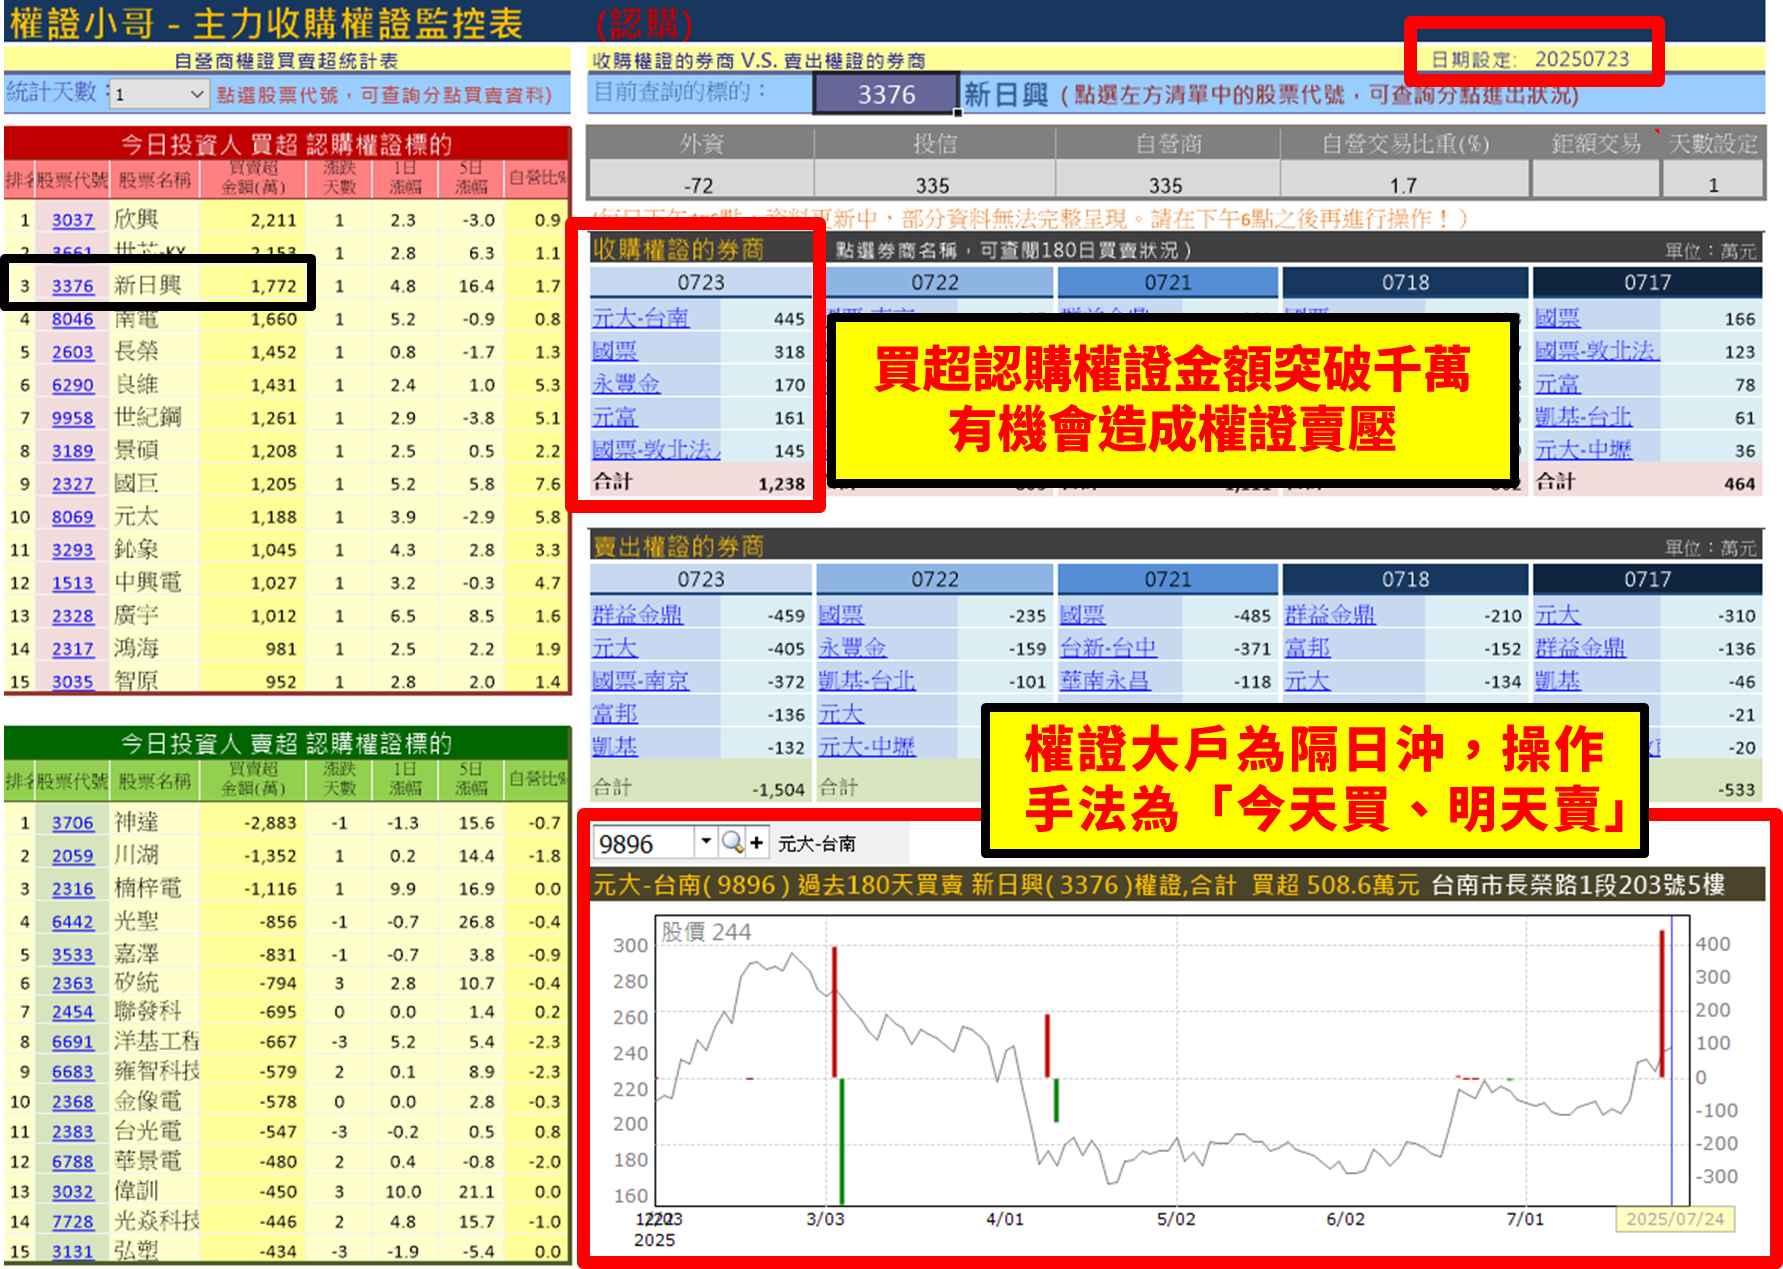Open stock code 2317 鴻海
Image resolution: width=1783 pixels, height=1269 pixels.
[x=73, y=649]
